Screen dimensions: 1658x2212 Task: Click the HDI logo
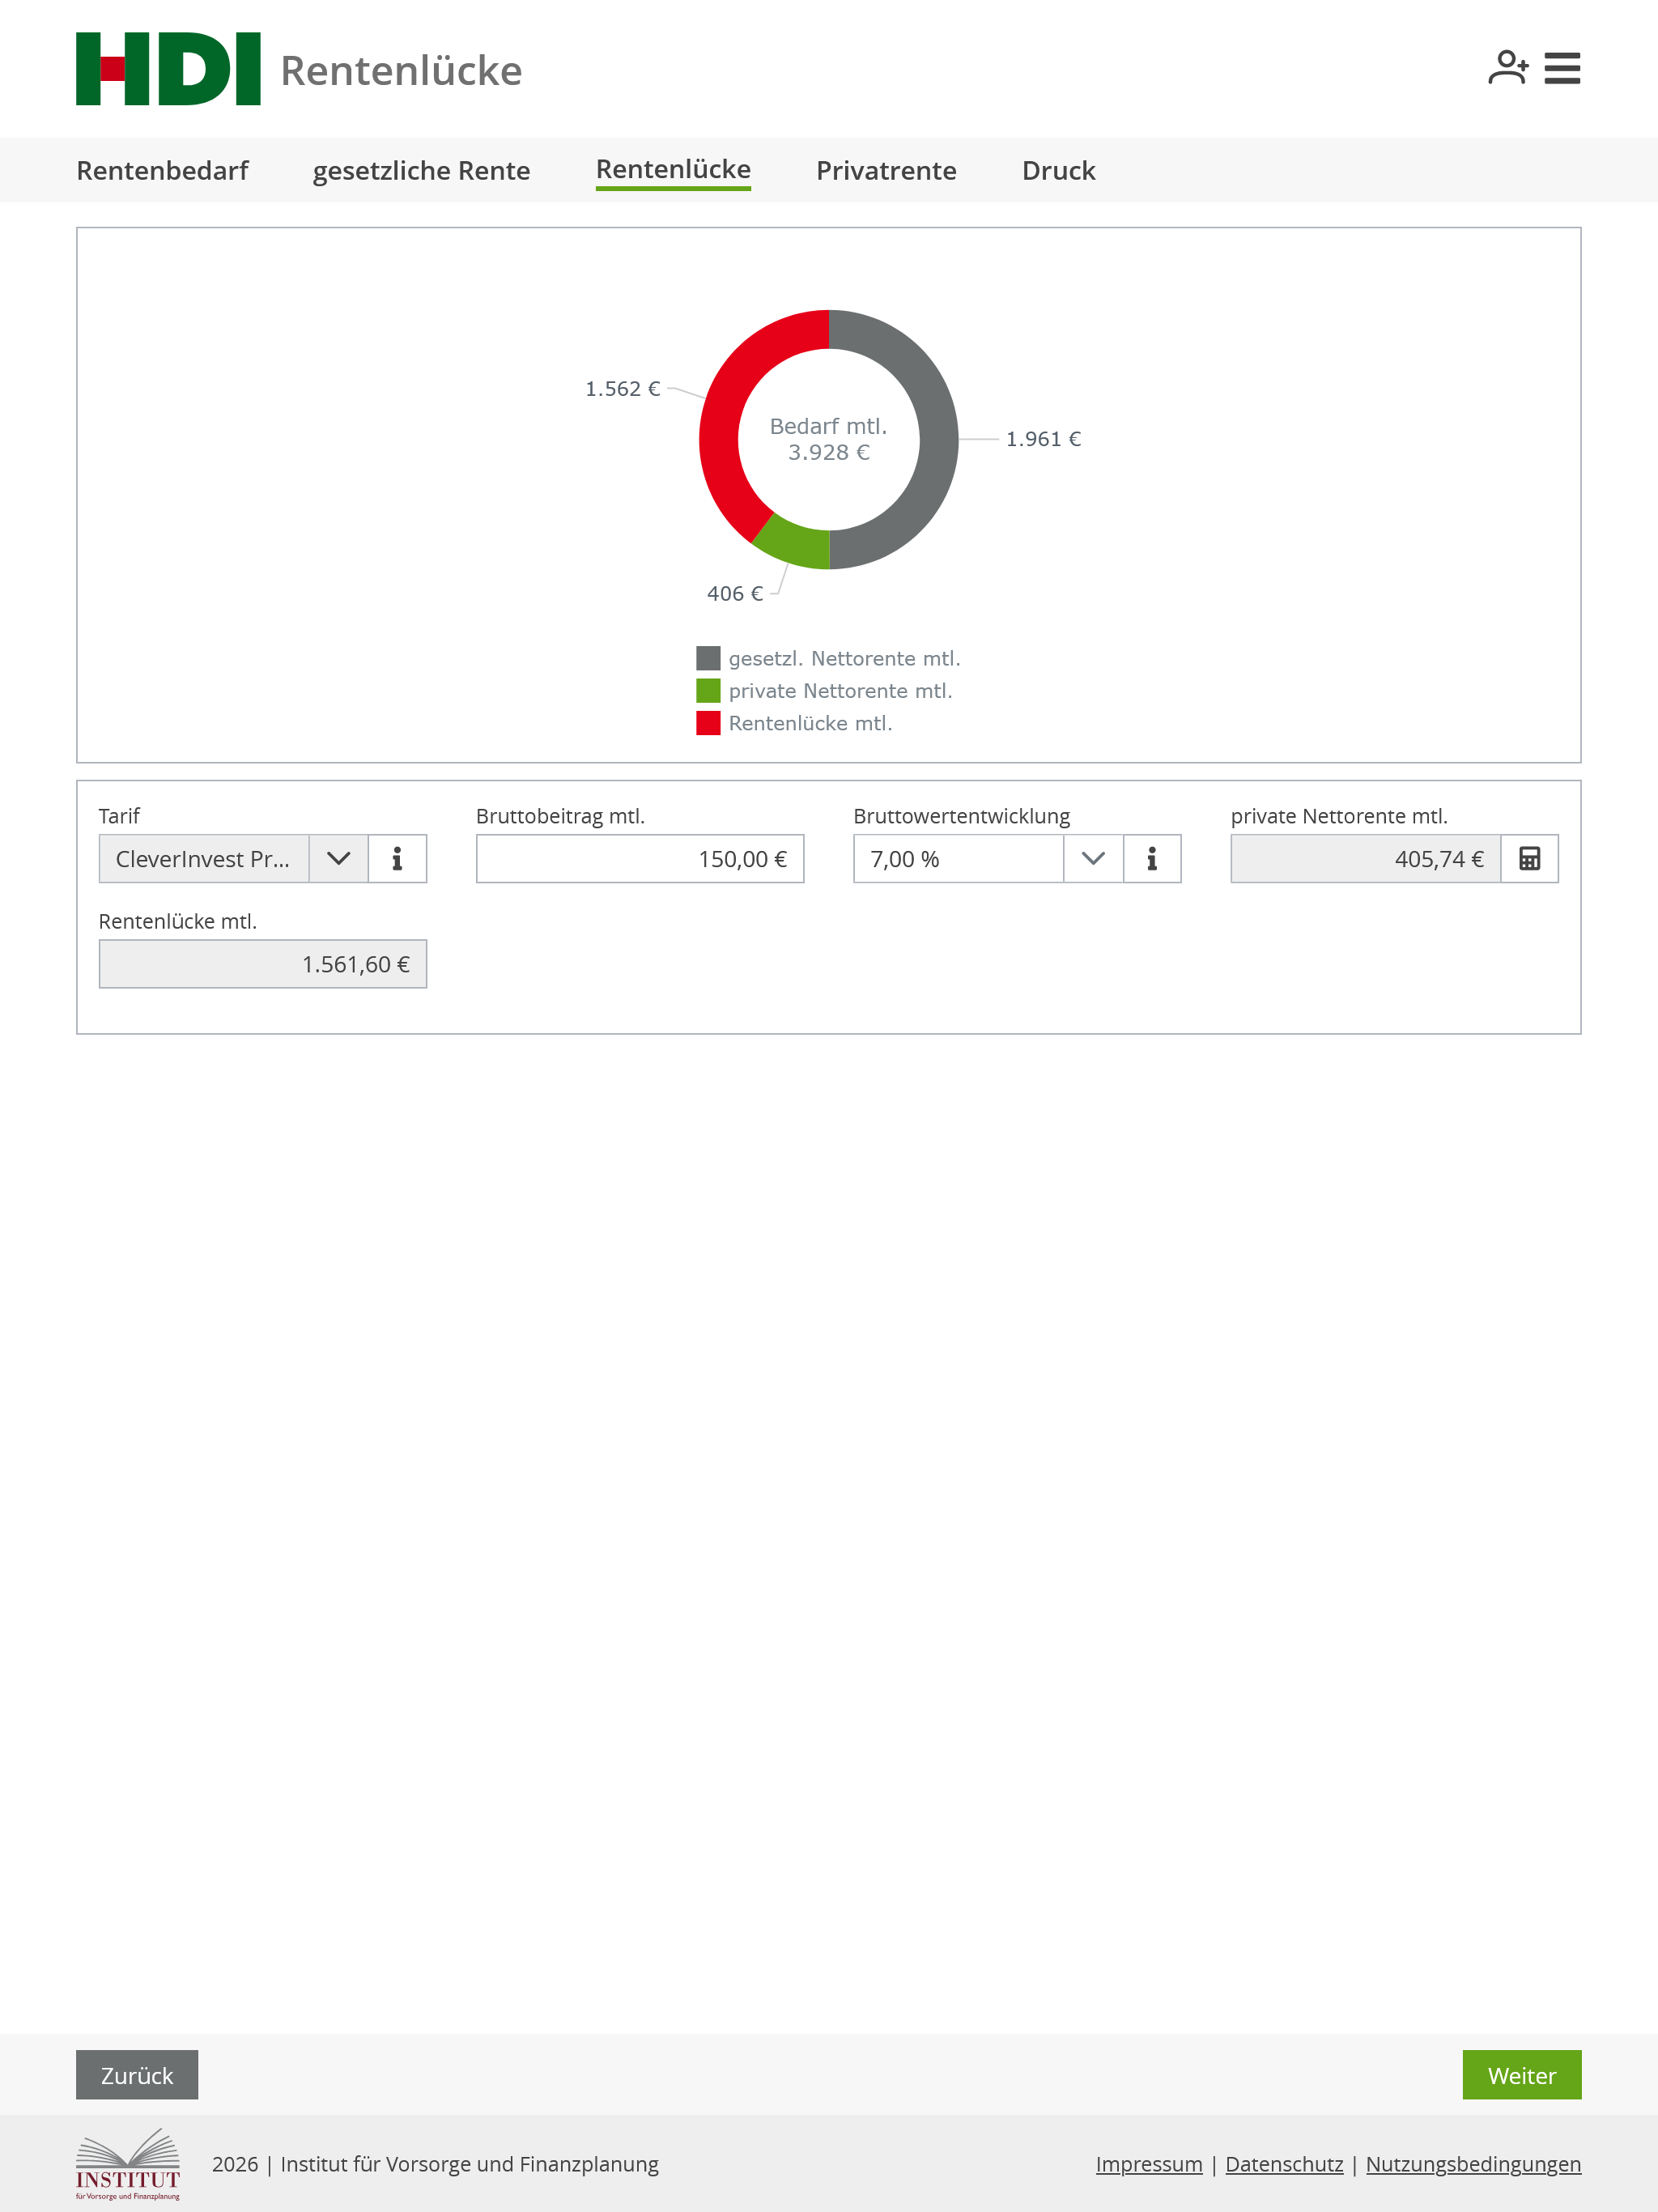(168, 69)
